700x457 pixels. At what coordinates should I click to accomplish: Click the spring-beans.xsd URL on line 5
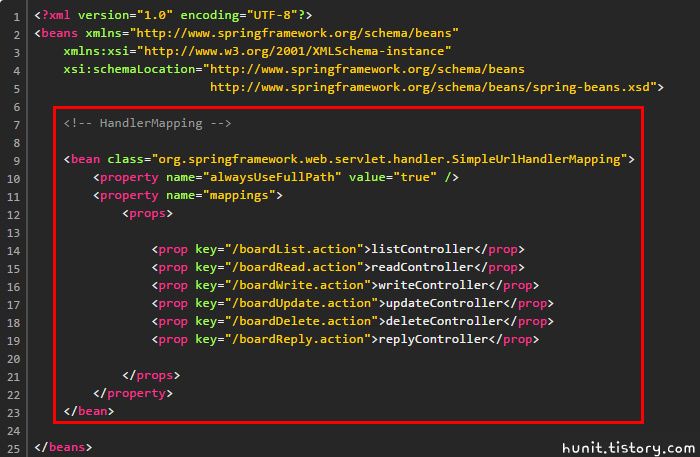point(433,87)
